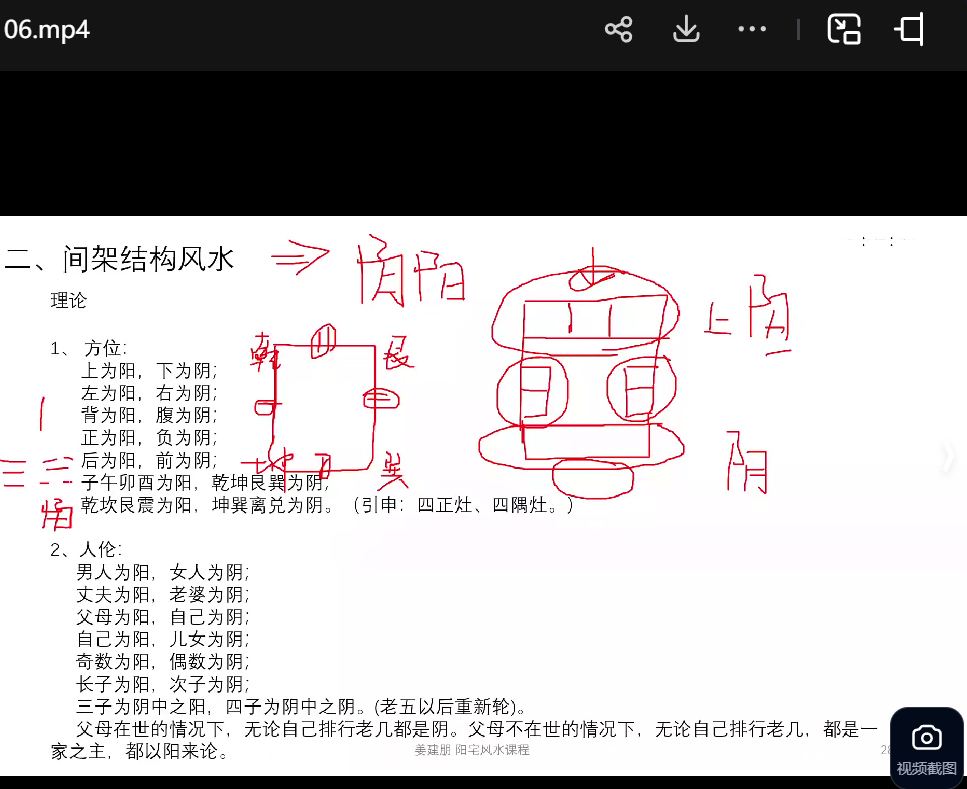967x789 pixels.
Task: Click the rotate screen icon at top right
Action: (x=909, y=30)
